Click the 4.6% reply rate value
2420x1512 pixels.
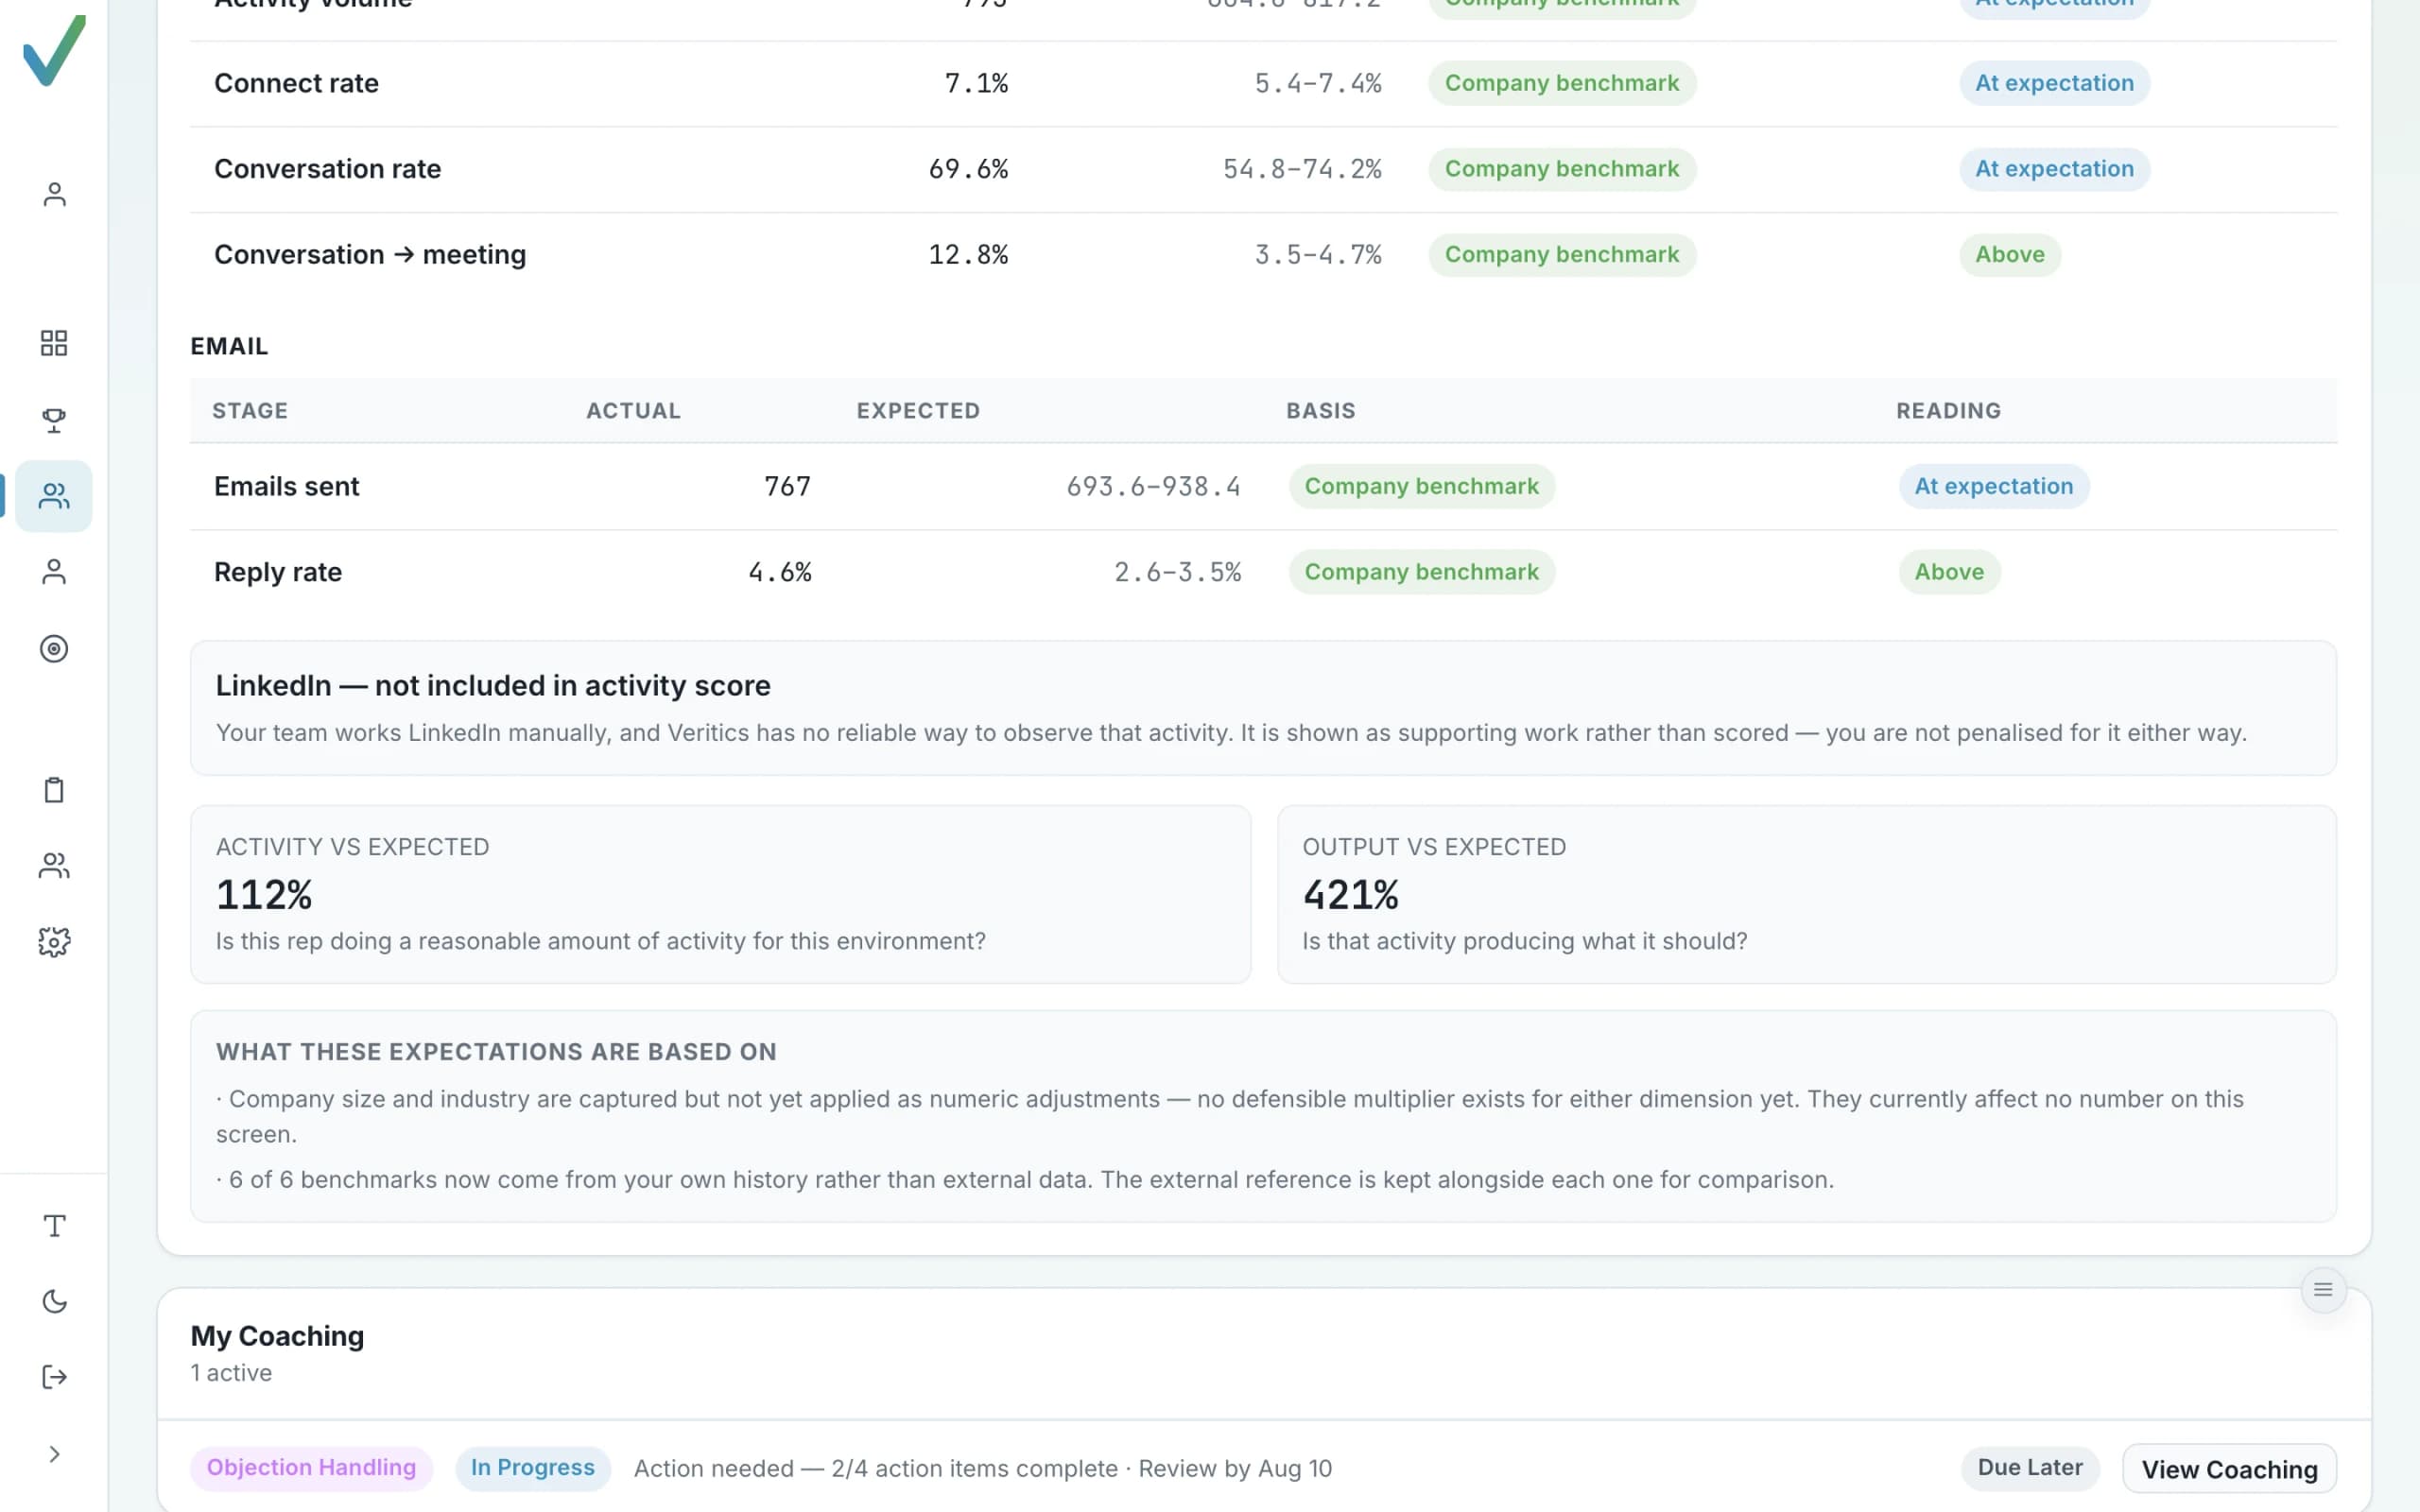click(780, 573)
